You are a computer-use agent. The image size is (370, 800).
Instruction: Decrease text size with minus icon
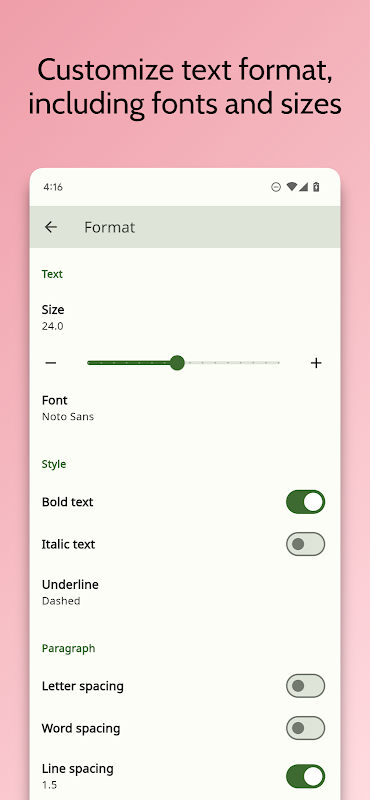(x=51, y=363)
